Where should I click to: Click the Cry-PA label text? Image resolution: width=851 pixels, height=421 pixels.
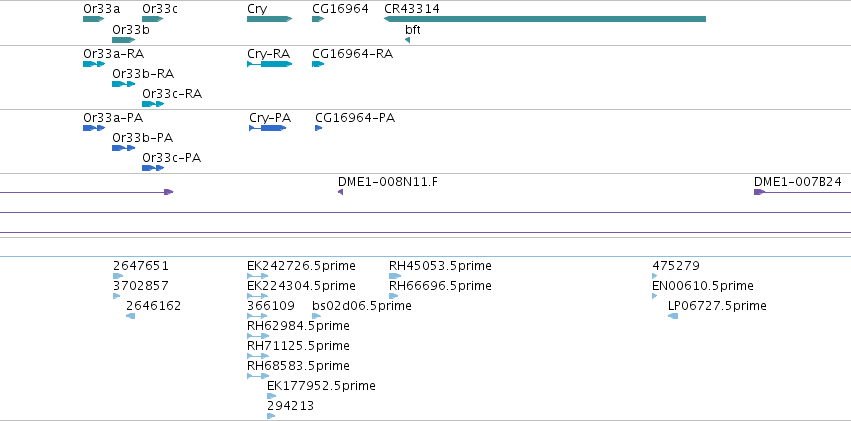pyautogui.click(x=270, y=118)
